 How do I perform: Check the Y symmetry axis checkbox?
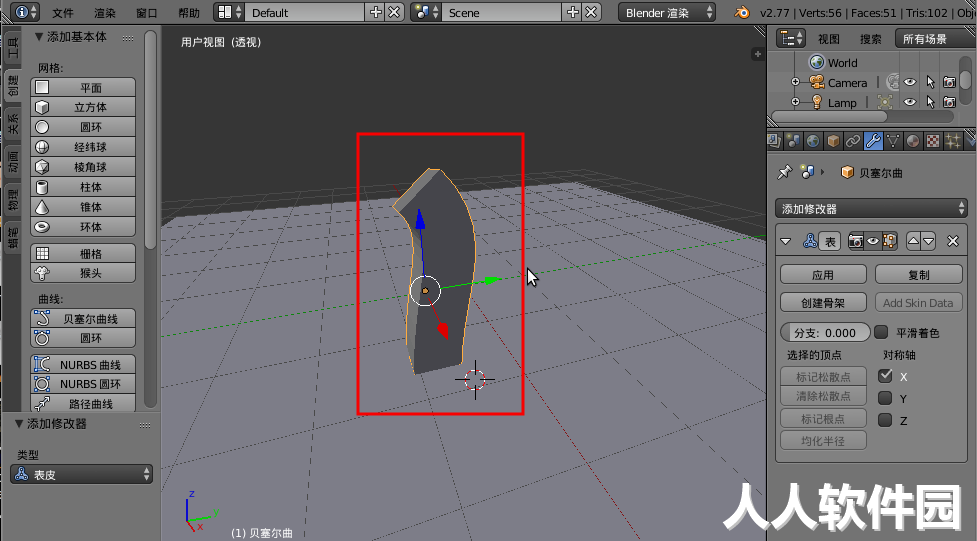885,398
